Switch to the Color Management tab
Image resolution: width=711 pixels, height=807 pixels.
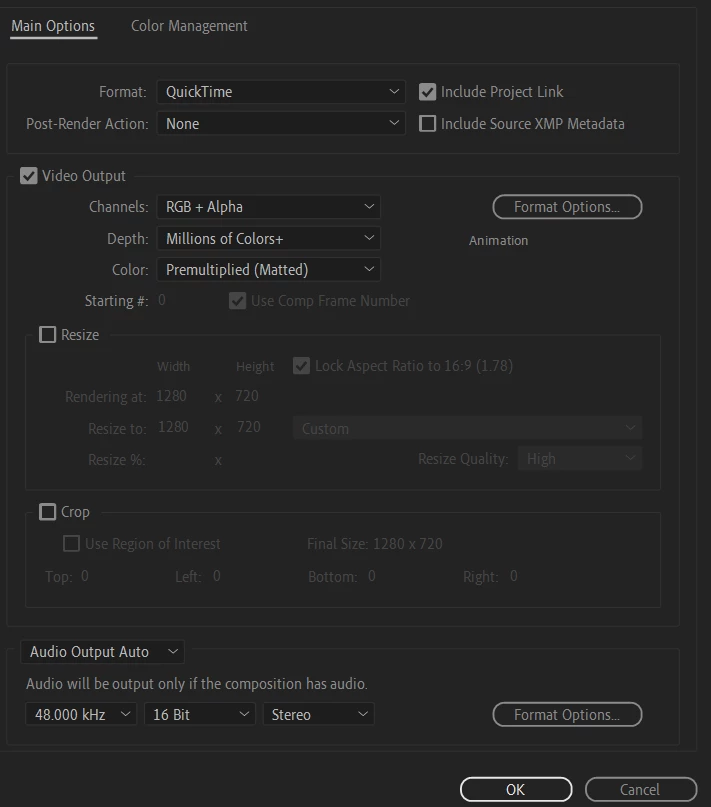pos(189,26)
